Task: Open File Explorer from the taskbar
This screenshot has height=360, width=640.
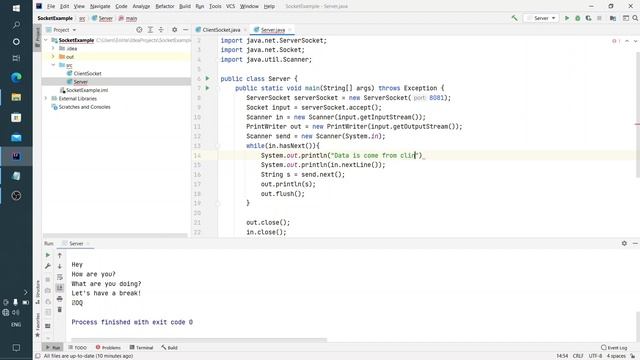Action: click(16, 97)
